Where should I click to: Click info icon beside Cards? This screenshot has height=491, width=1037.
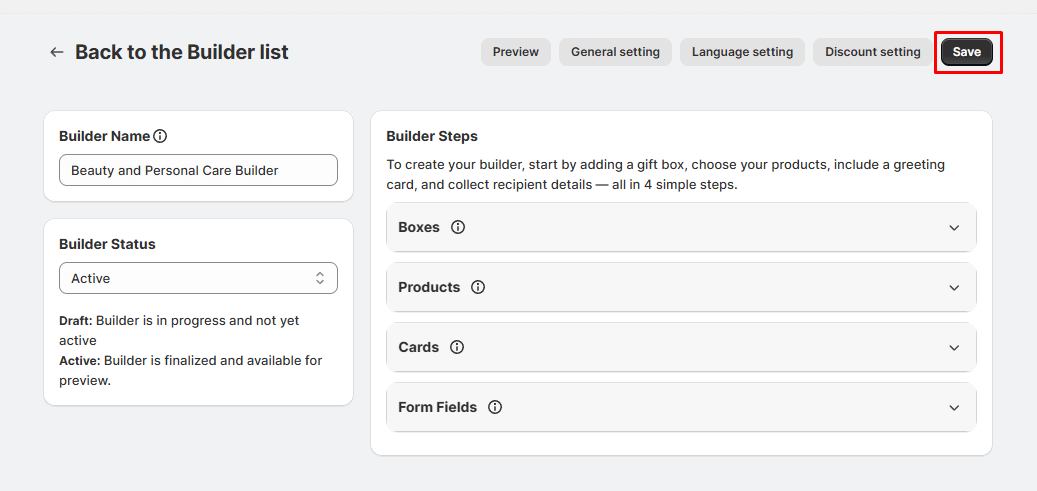click(x=457, y=347)
